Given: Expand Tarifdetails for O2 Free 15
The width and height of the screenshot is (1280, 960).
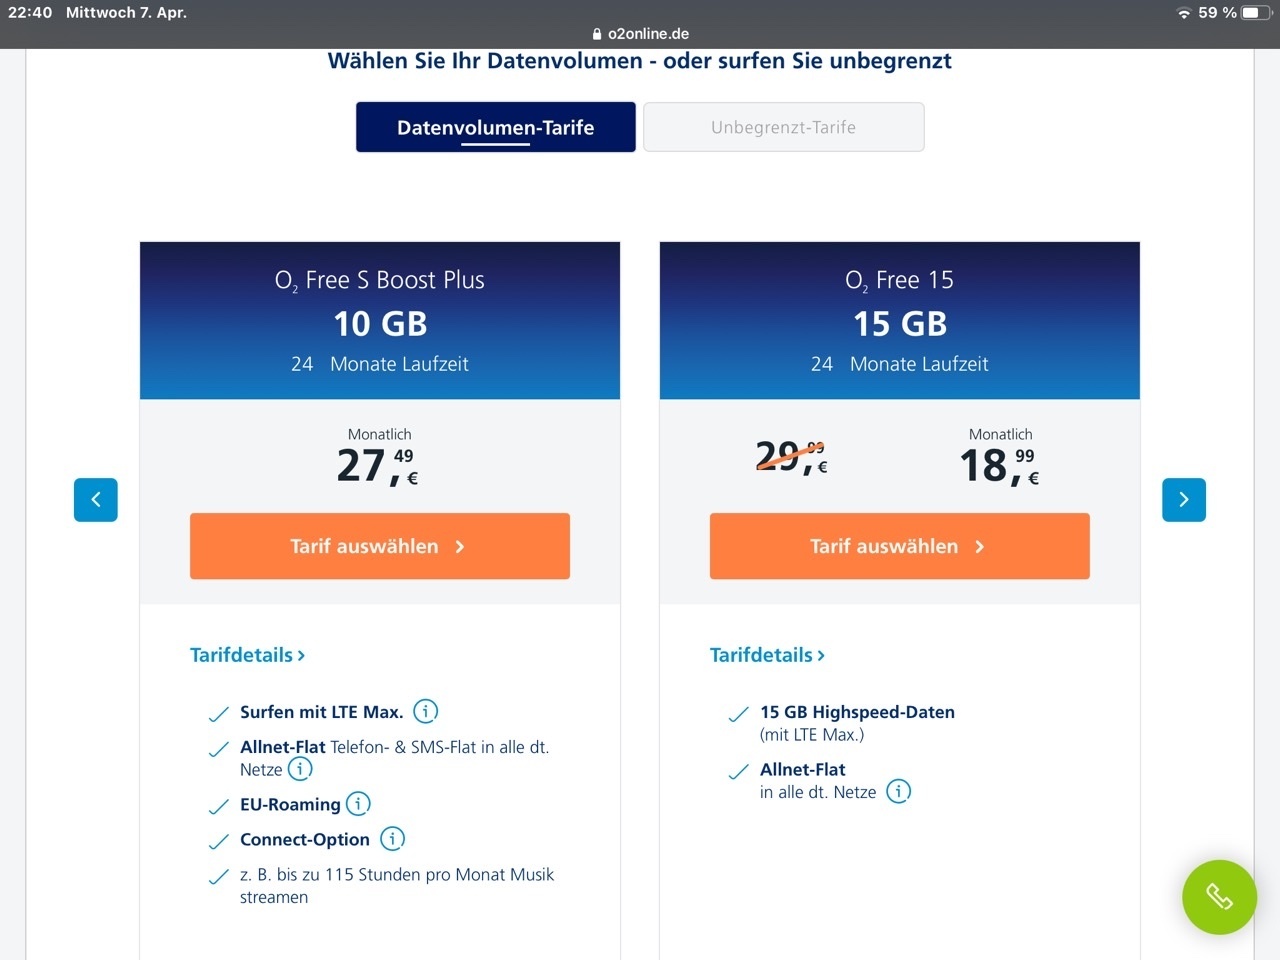Looking at the screenshot, I should pos(767,655).
